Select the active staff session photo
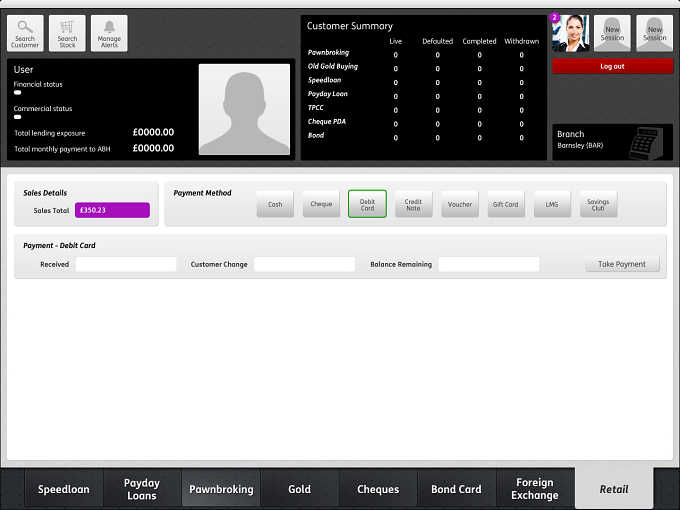Screen dimensions: 680x510 pos(570,33)
